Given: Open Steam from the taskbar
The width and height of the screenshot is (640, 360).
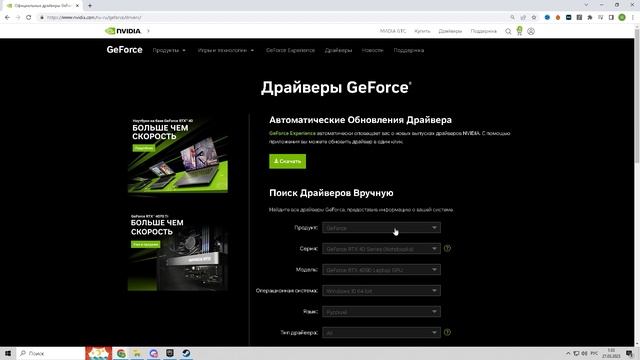Looking at the screenshot, I should coord(186,353).
